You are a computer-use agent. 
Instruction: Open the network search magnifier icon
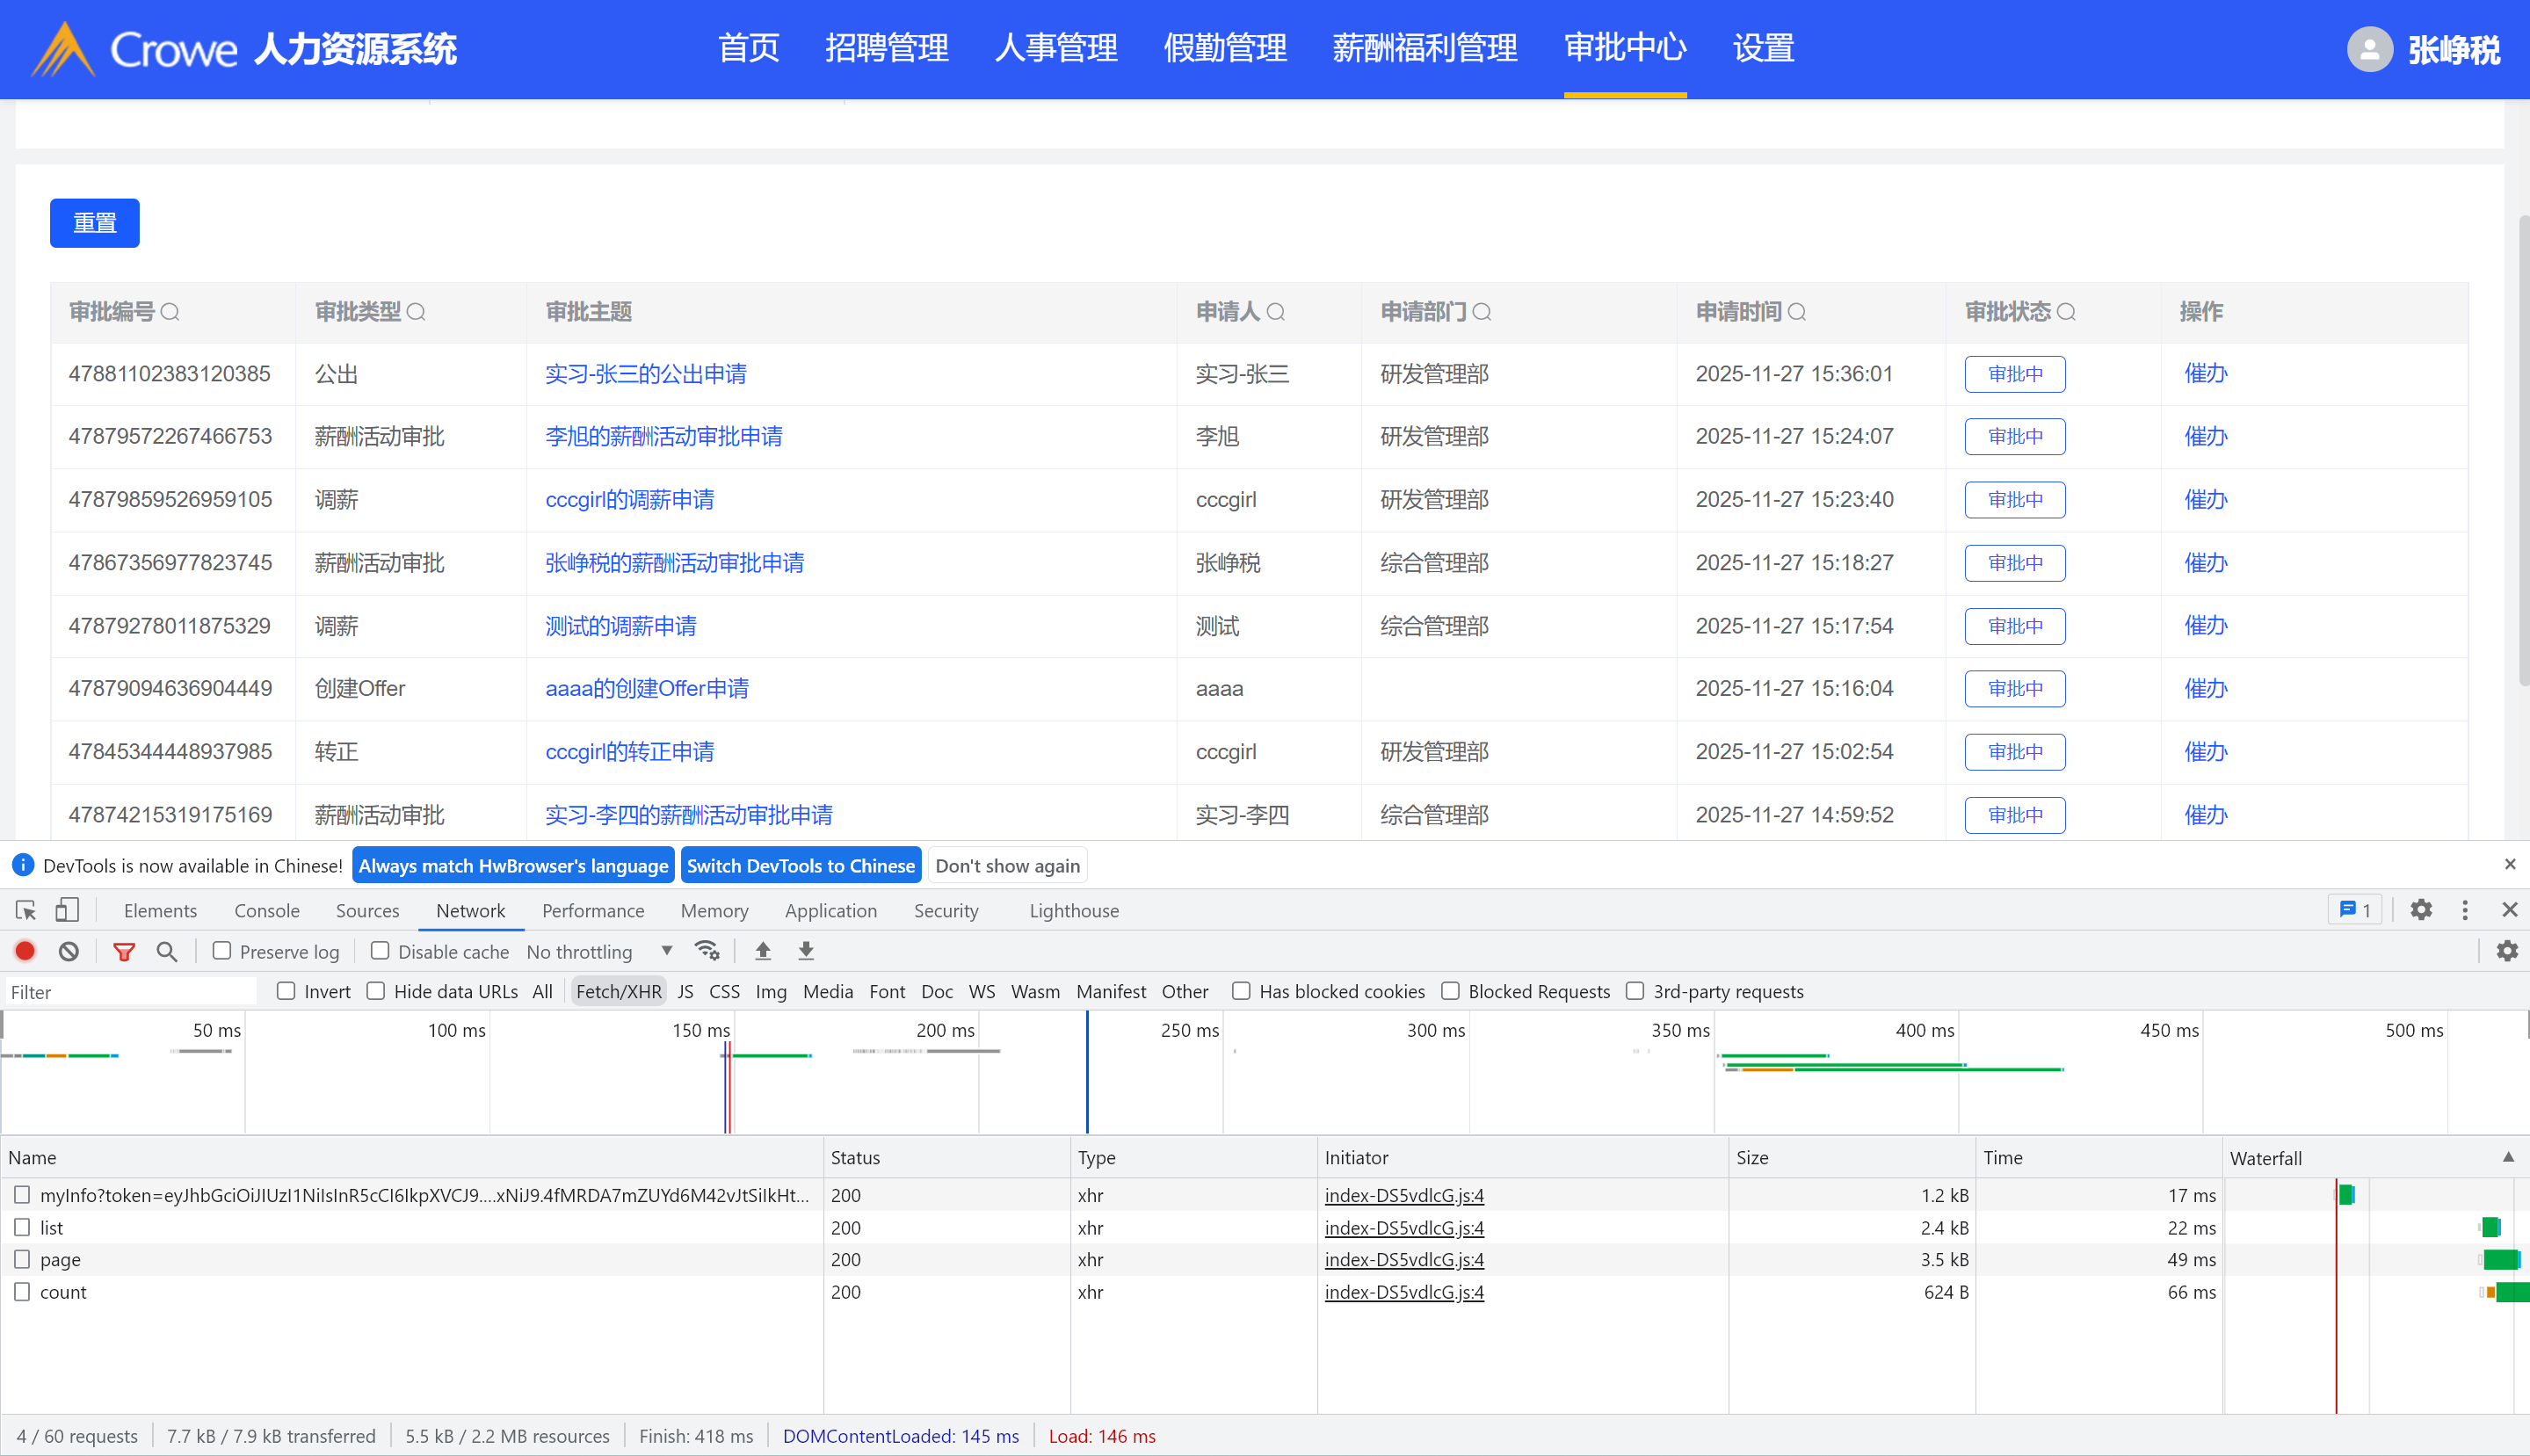coord(167,951)
